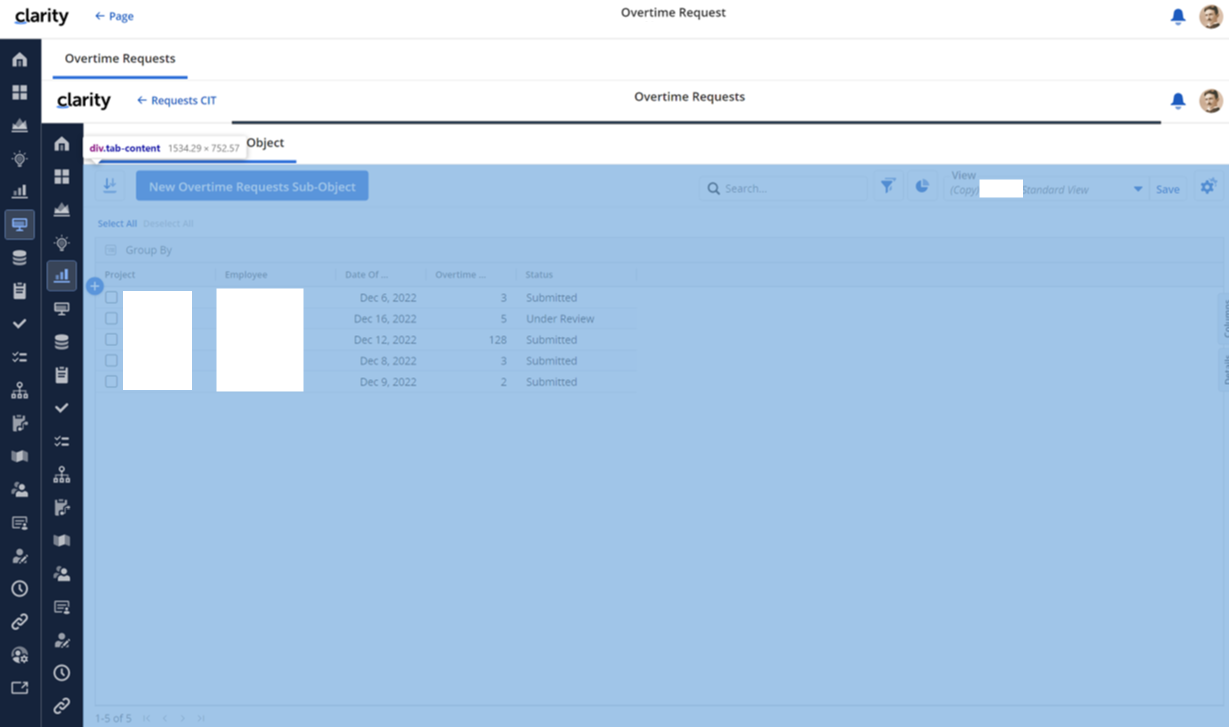Screen dimensions: 1229x727
Task: Open the external link icon in outer sidebar
Action: pyautogui.click(x=19, y=688)
